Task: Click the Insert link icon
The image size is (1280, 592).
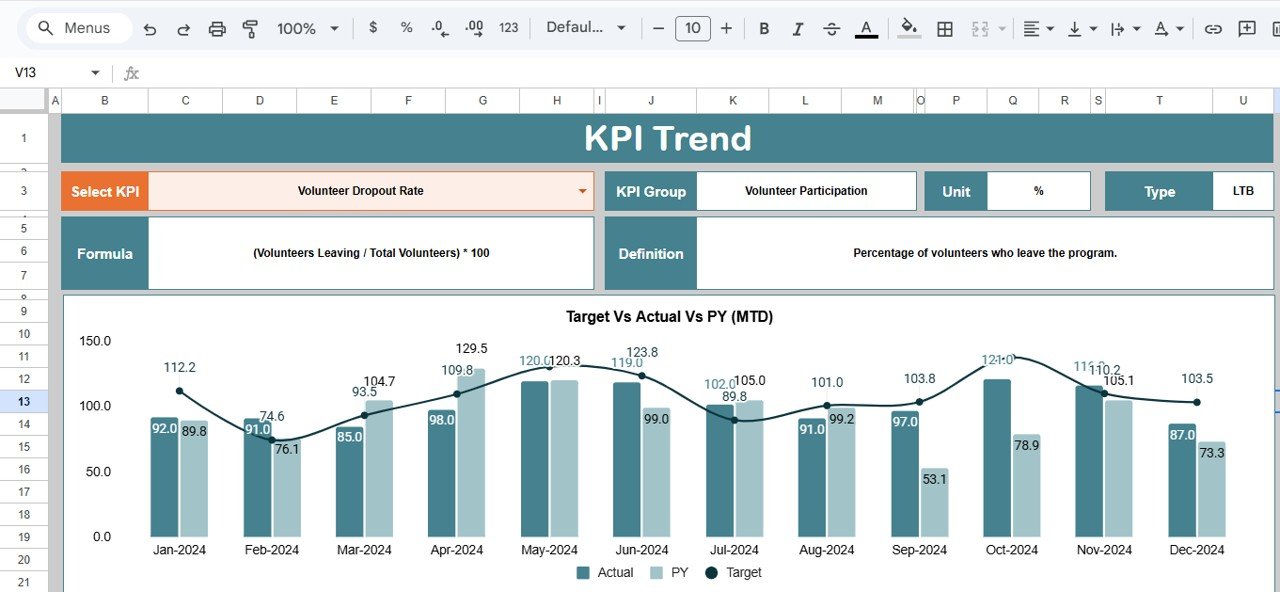Action: click(1213, 28)
